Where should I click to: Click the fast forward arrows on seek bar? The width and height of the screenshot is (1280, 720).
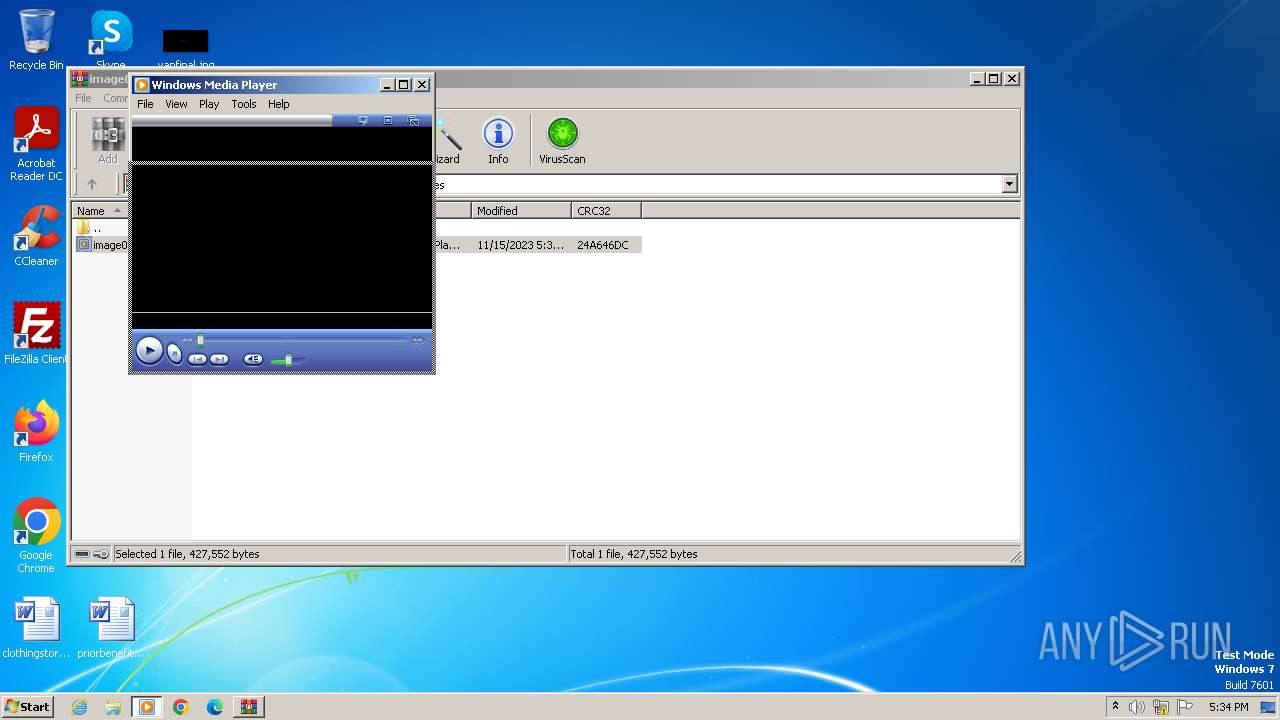418,340
